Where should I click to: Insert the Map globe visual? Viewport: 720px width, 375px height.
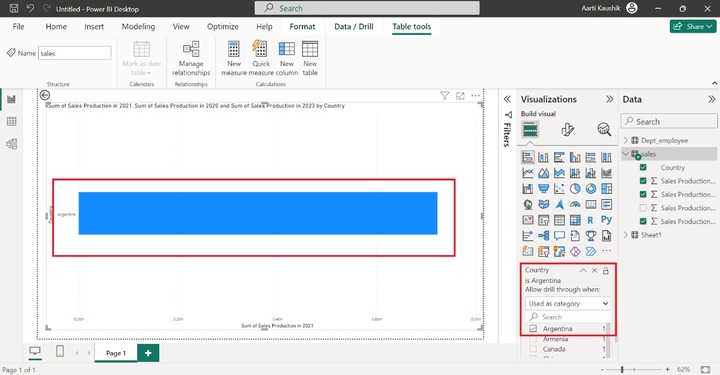[x=528, y=204]
